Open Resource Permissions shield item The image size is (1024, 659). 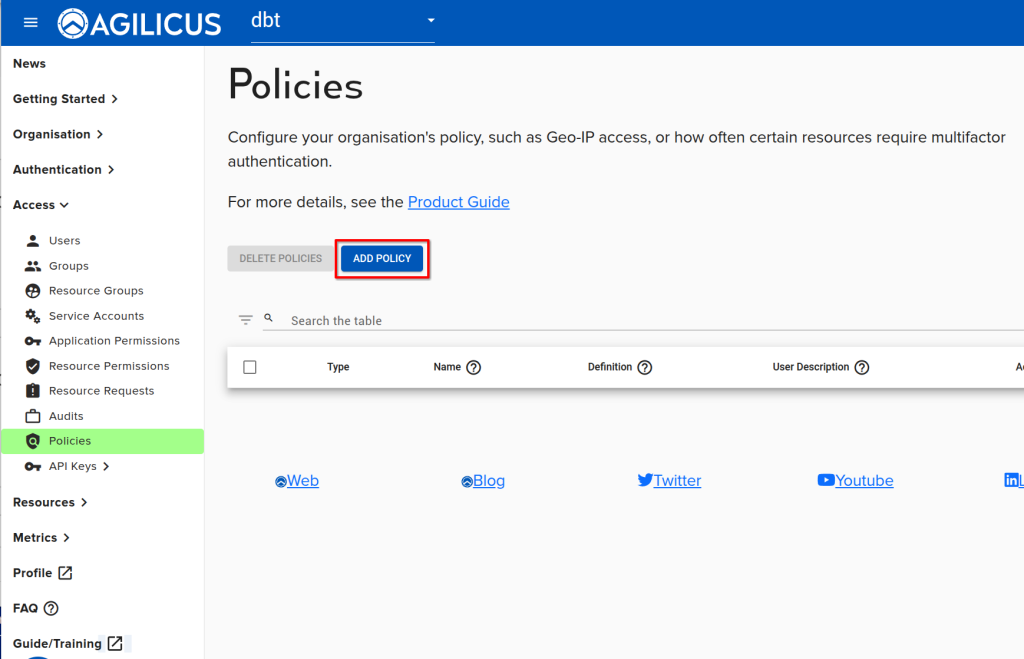point(108,366)
